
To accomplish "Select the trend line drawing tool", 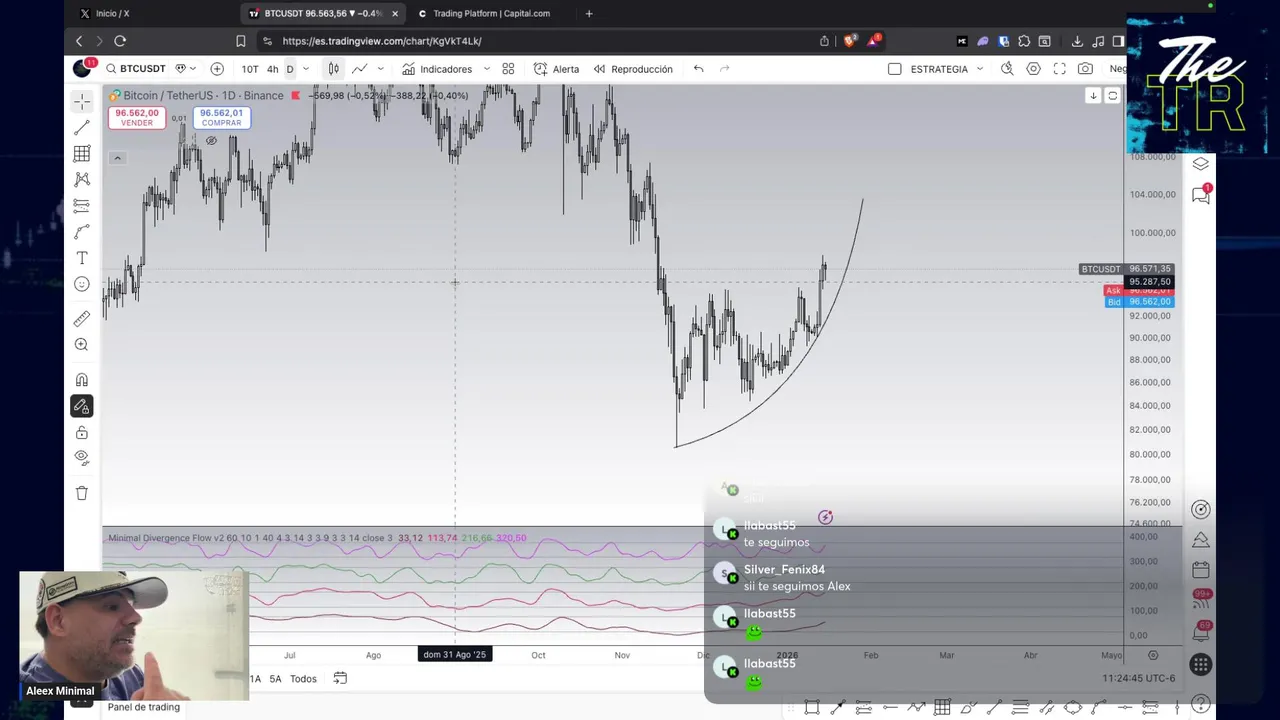I will click(82, 127).
